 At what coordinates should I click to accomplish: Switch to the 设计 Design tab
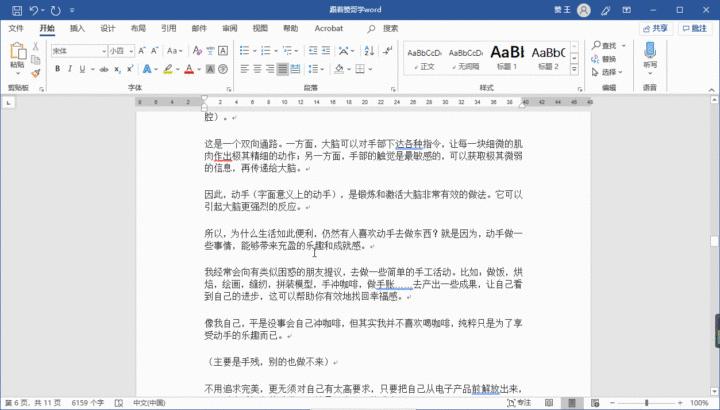[107, 28]
